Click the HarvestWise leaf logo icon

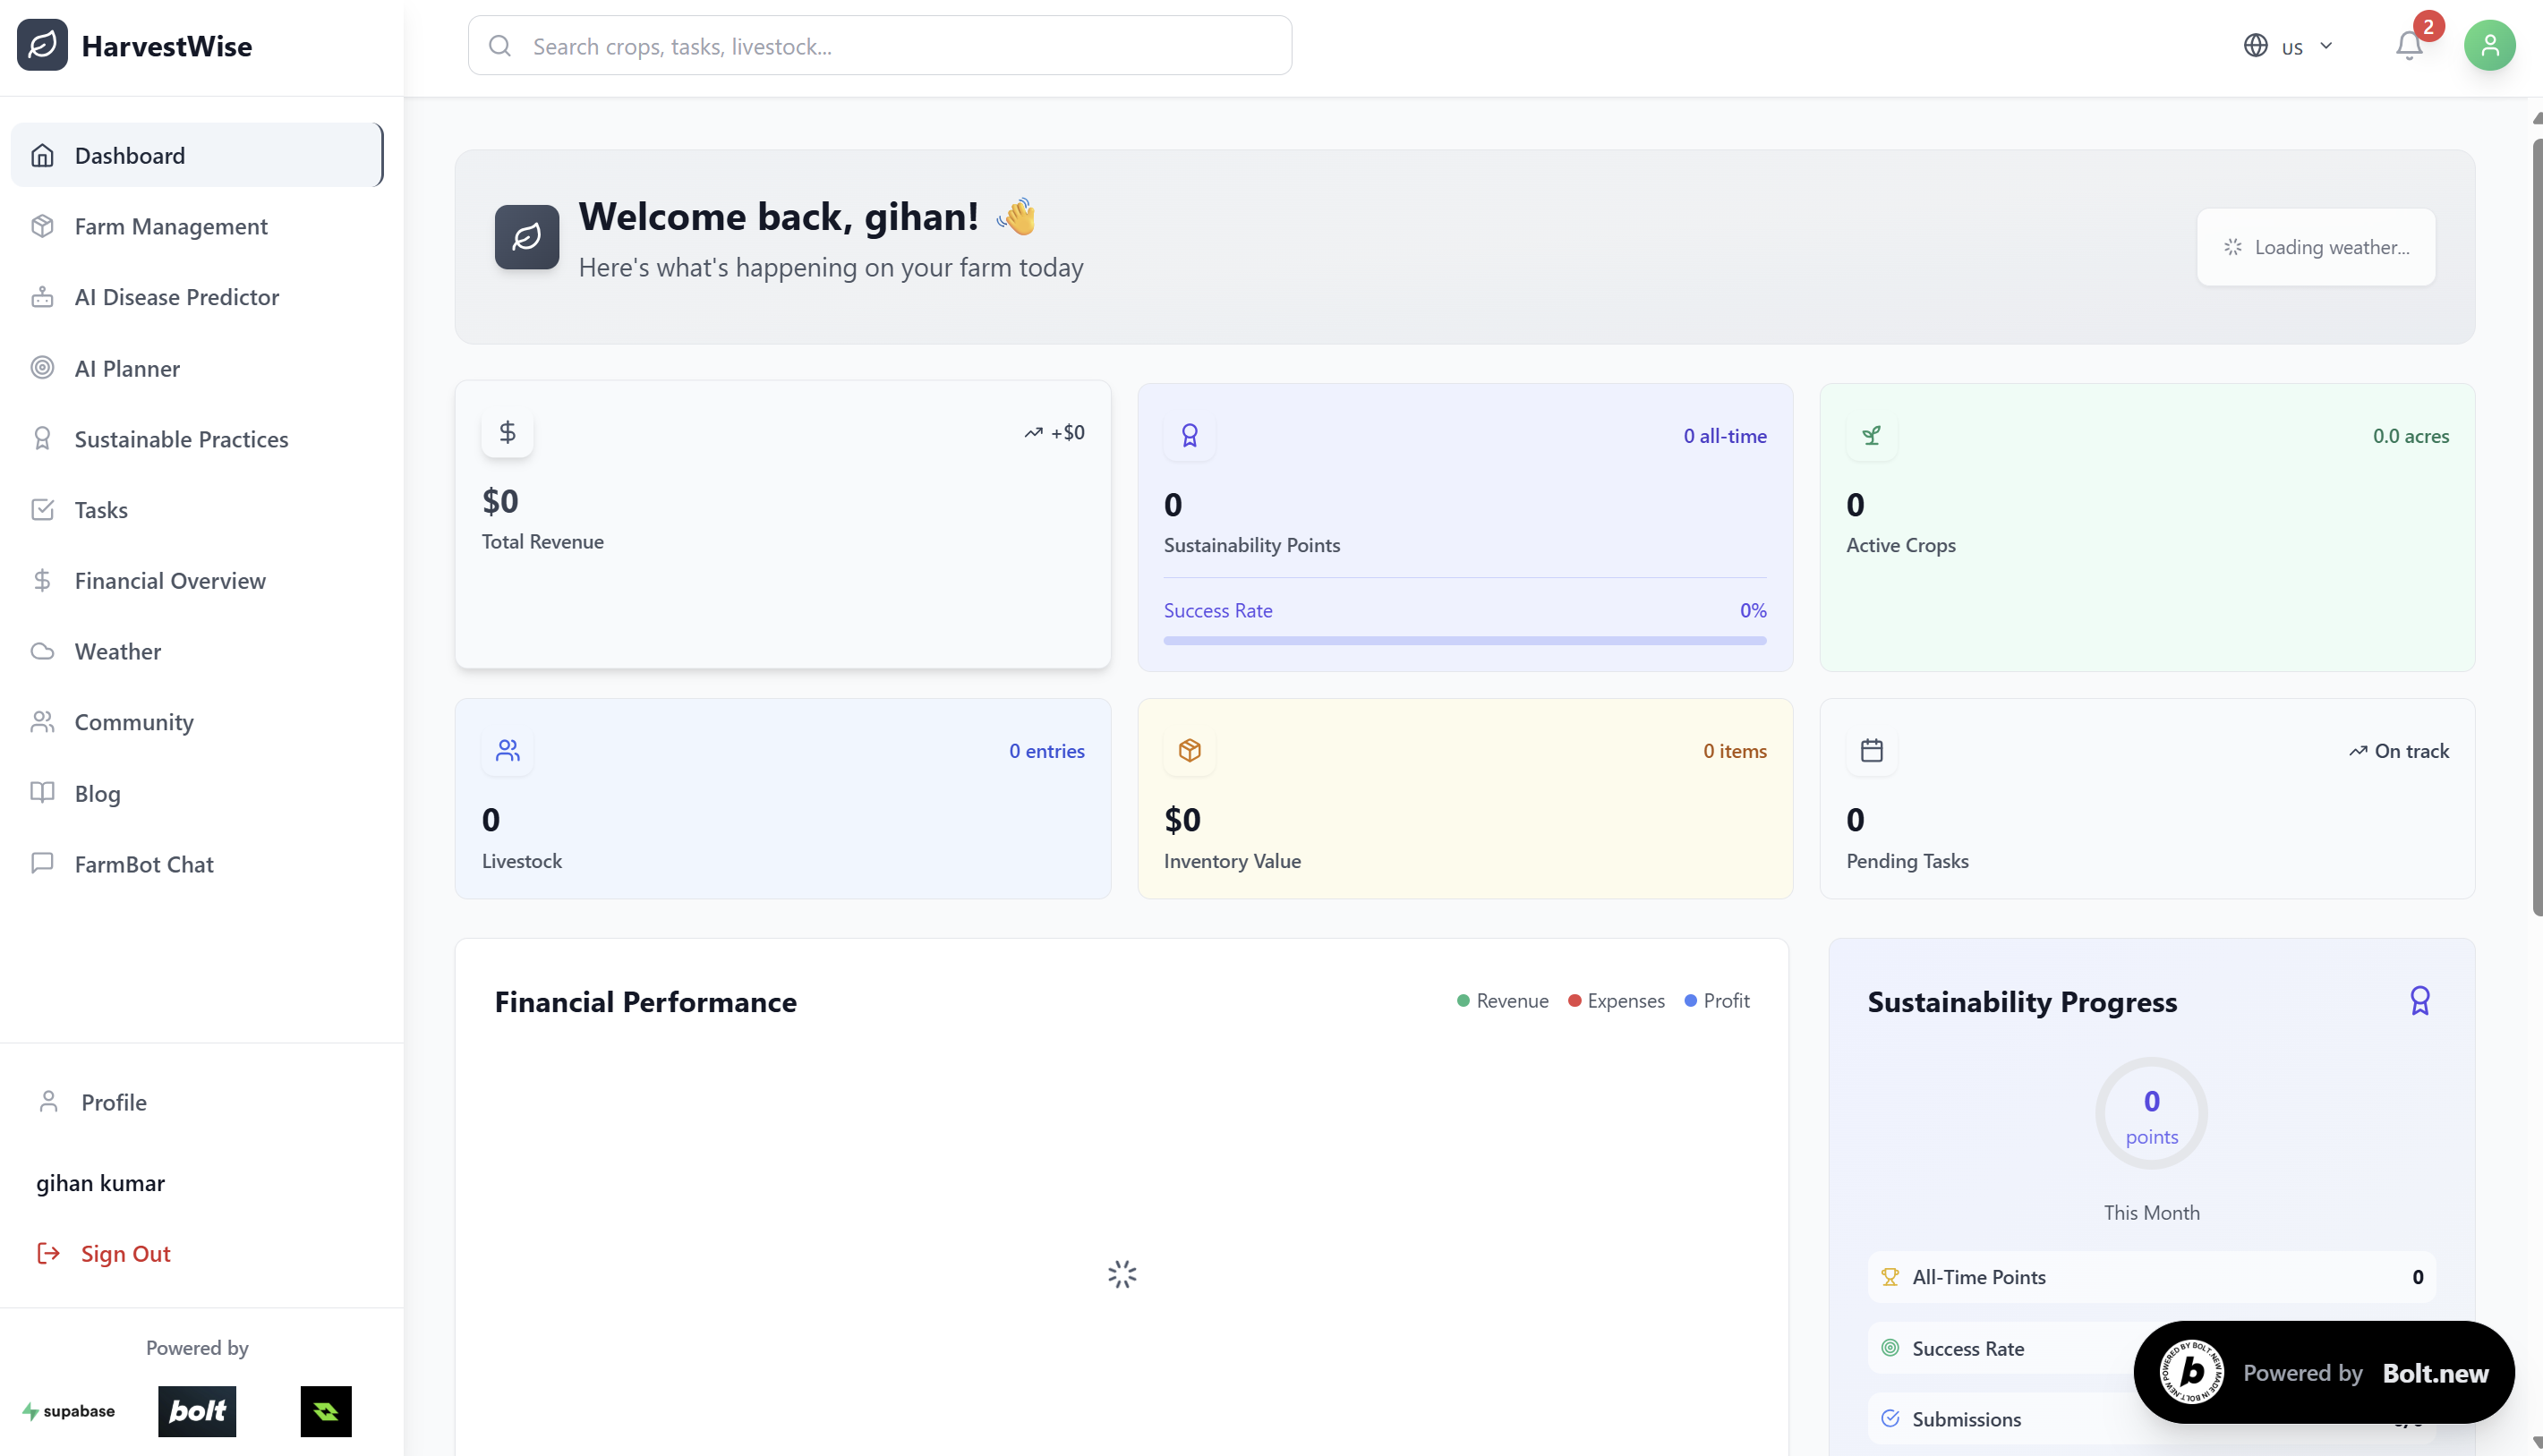(x=42, y=46)
